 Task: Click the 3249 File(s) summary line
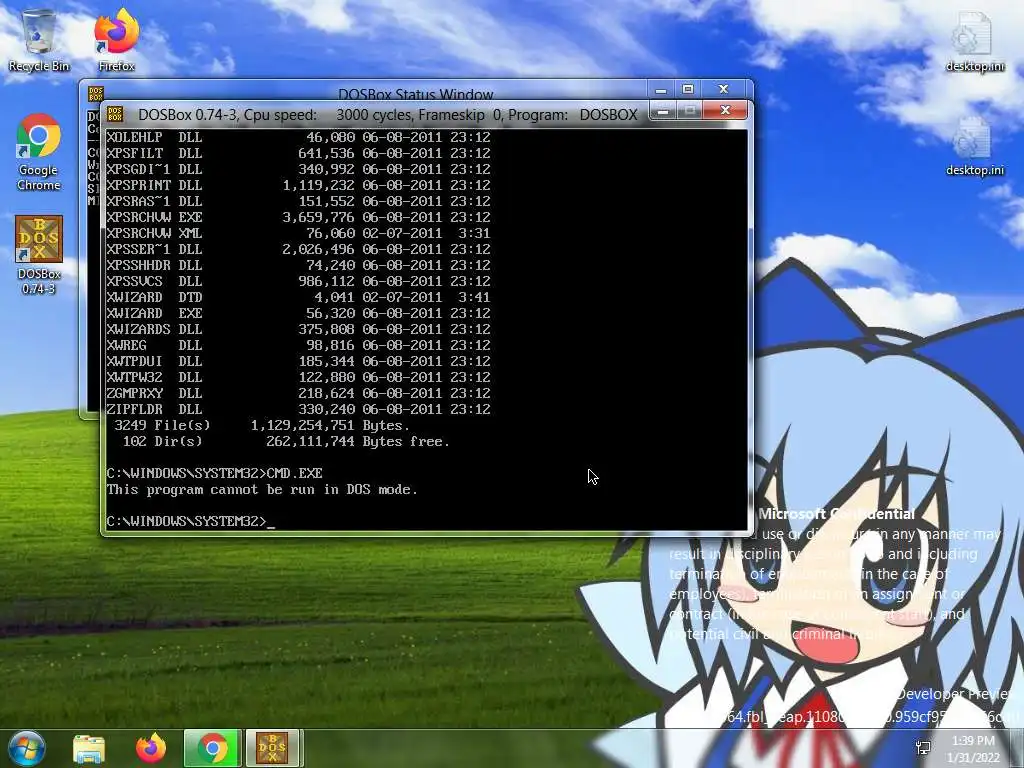click(x=262, y=426)
